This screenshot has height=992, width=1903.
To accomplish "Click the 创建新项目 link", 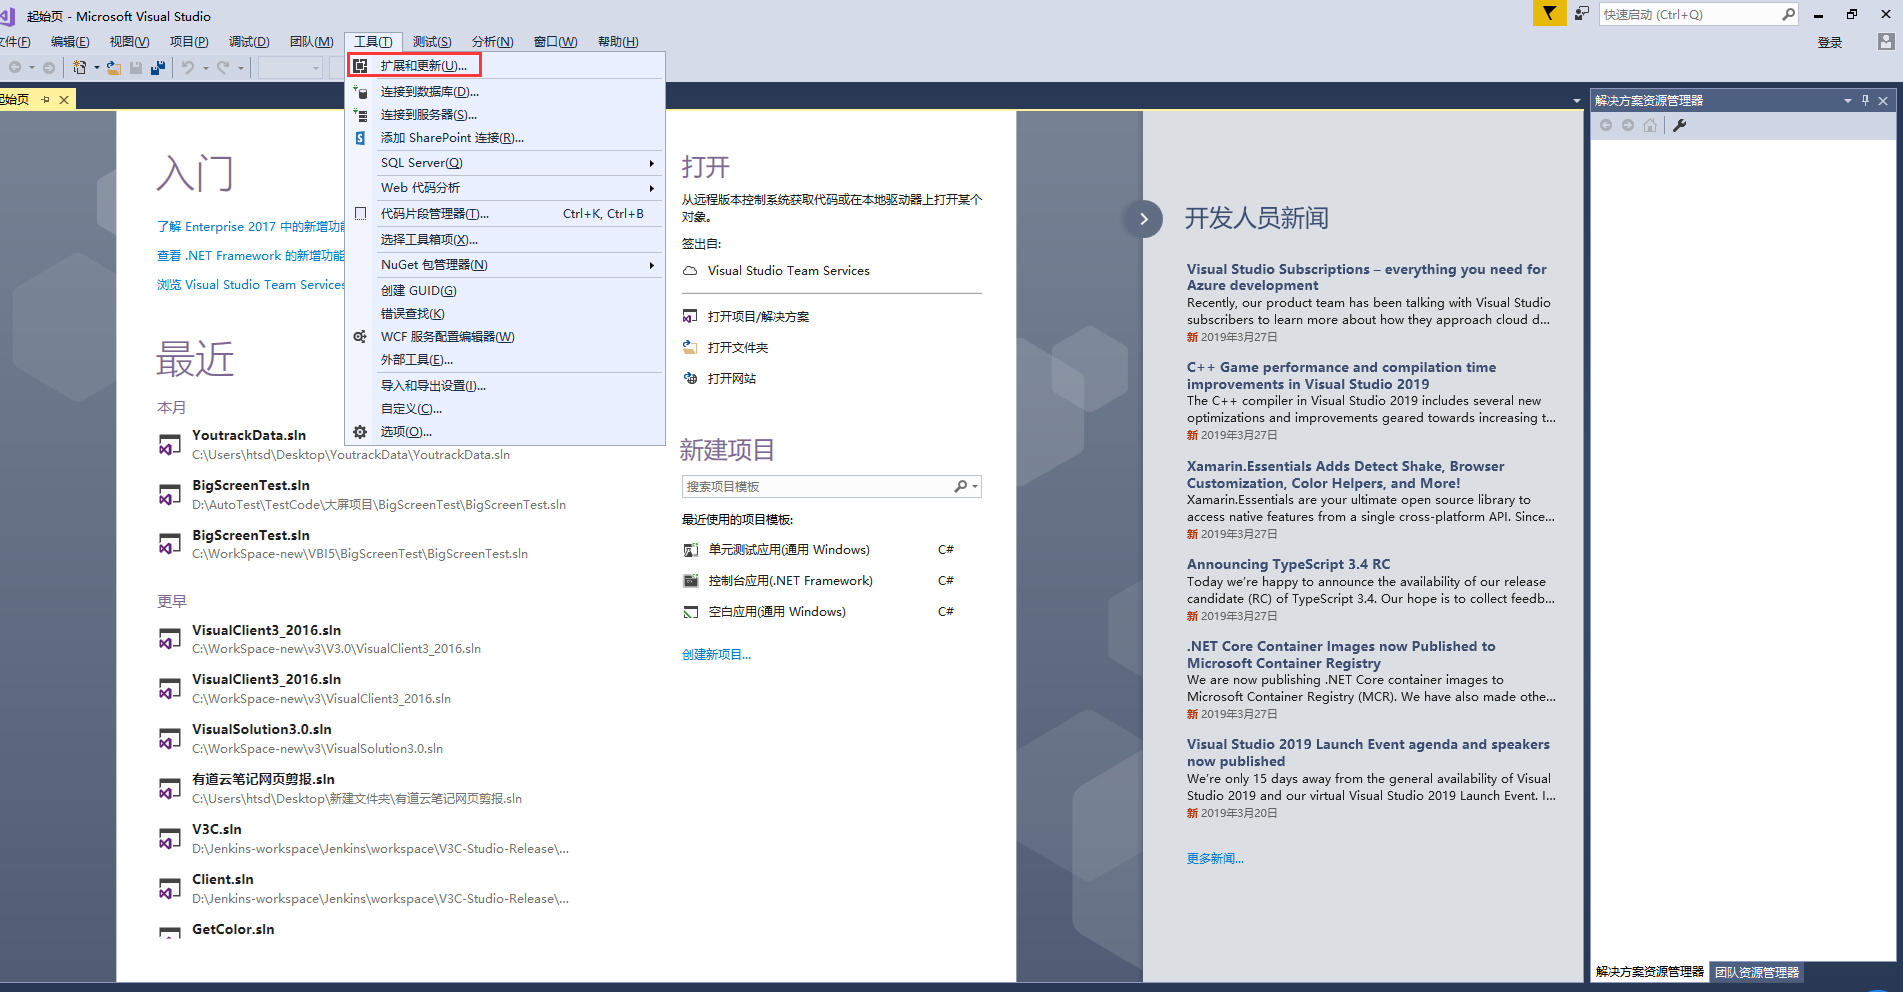I will [x=716, y=655].
